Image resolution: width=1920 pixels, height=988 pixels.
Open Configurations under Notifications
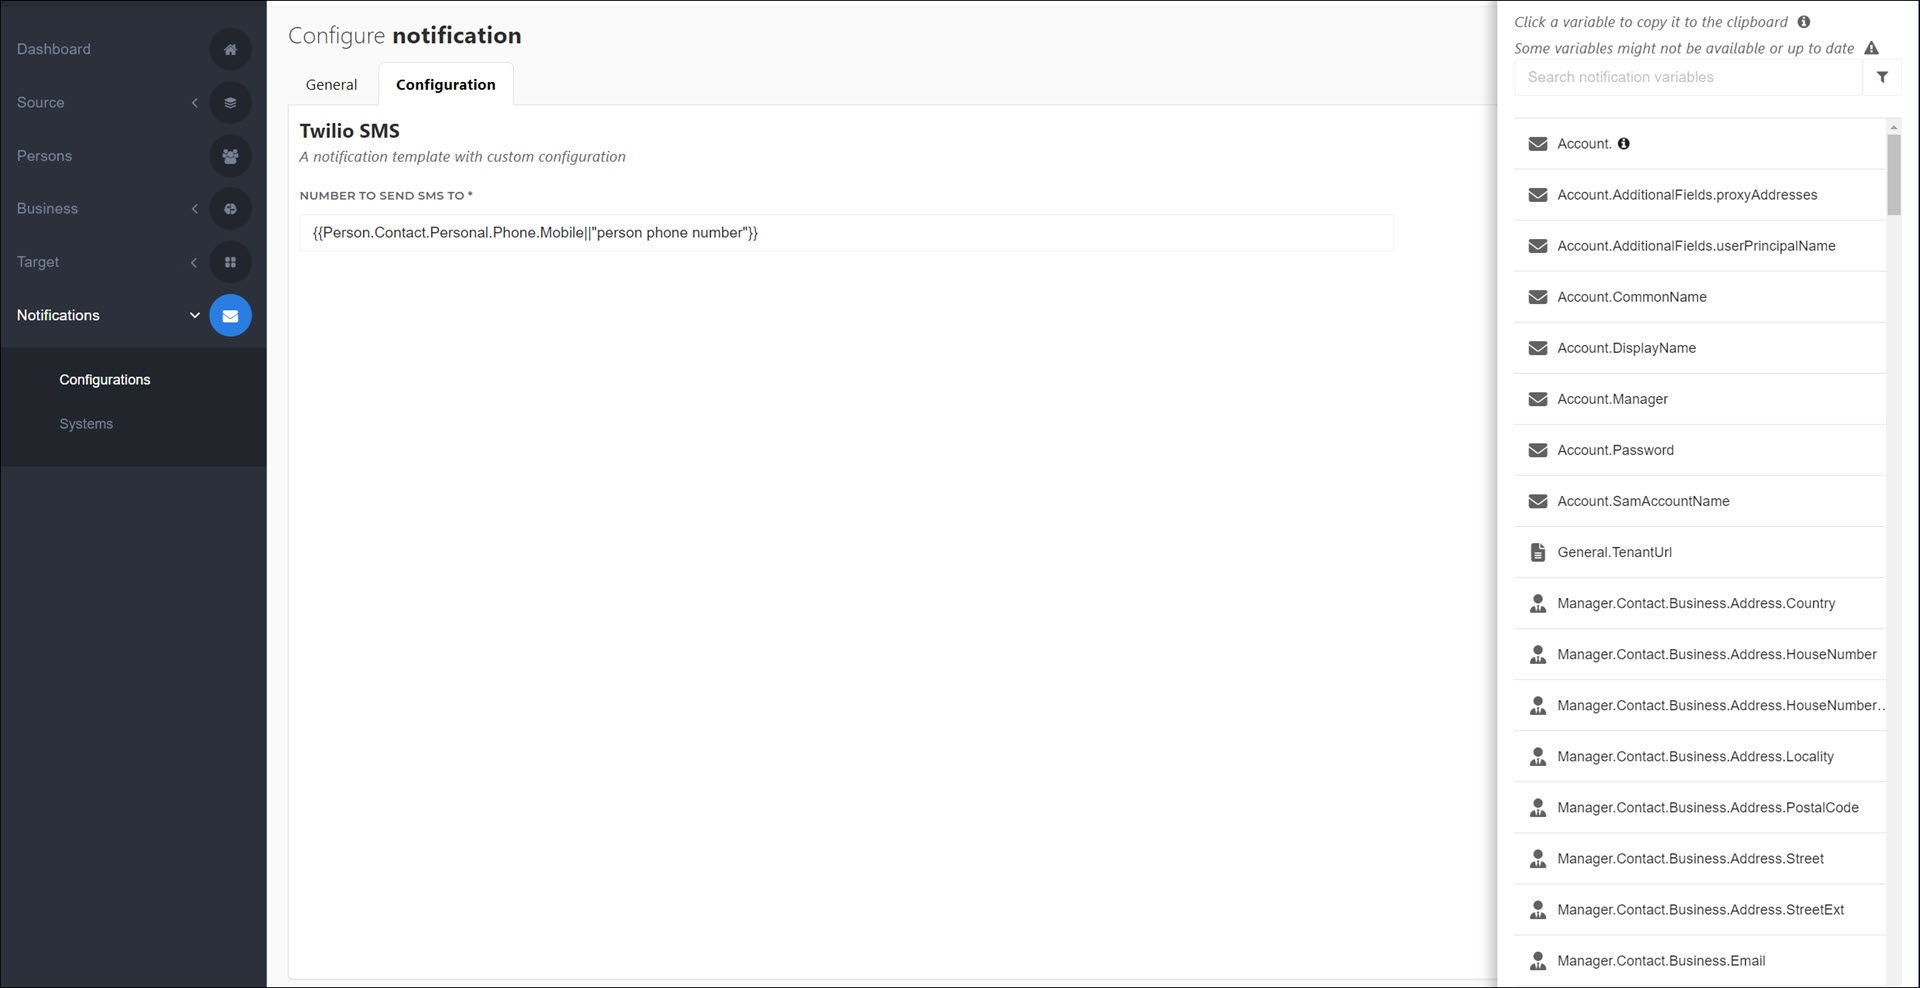(x=105, y=380)
